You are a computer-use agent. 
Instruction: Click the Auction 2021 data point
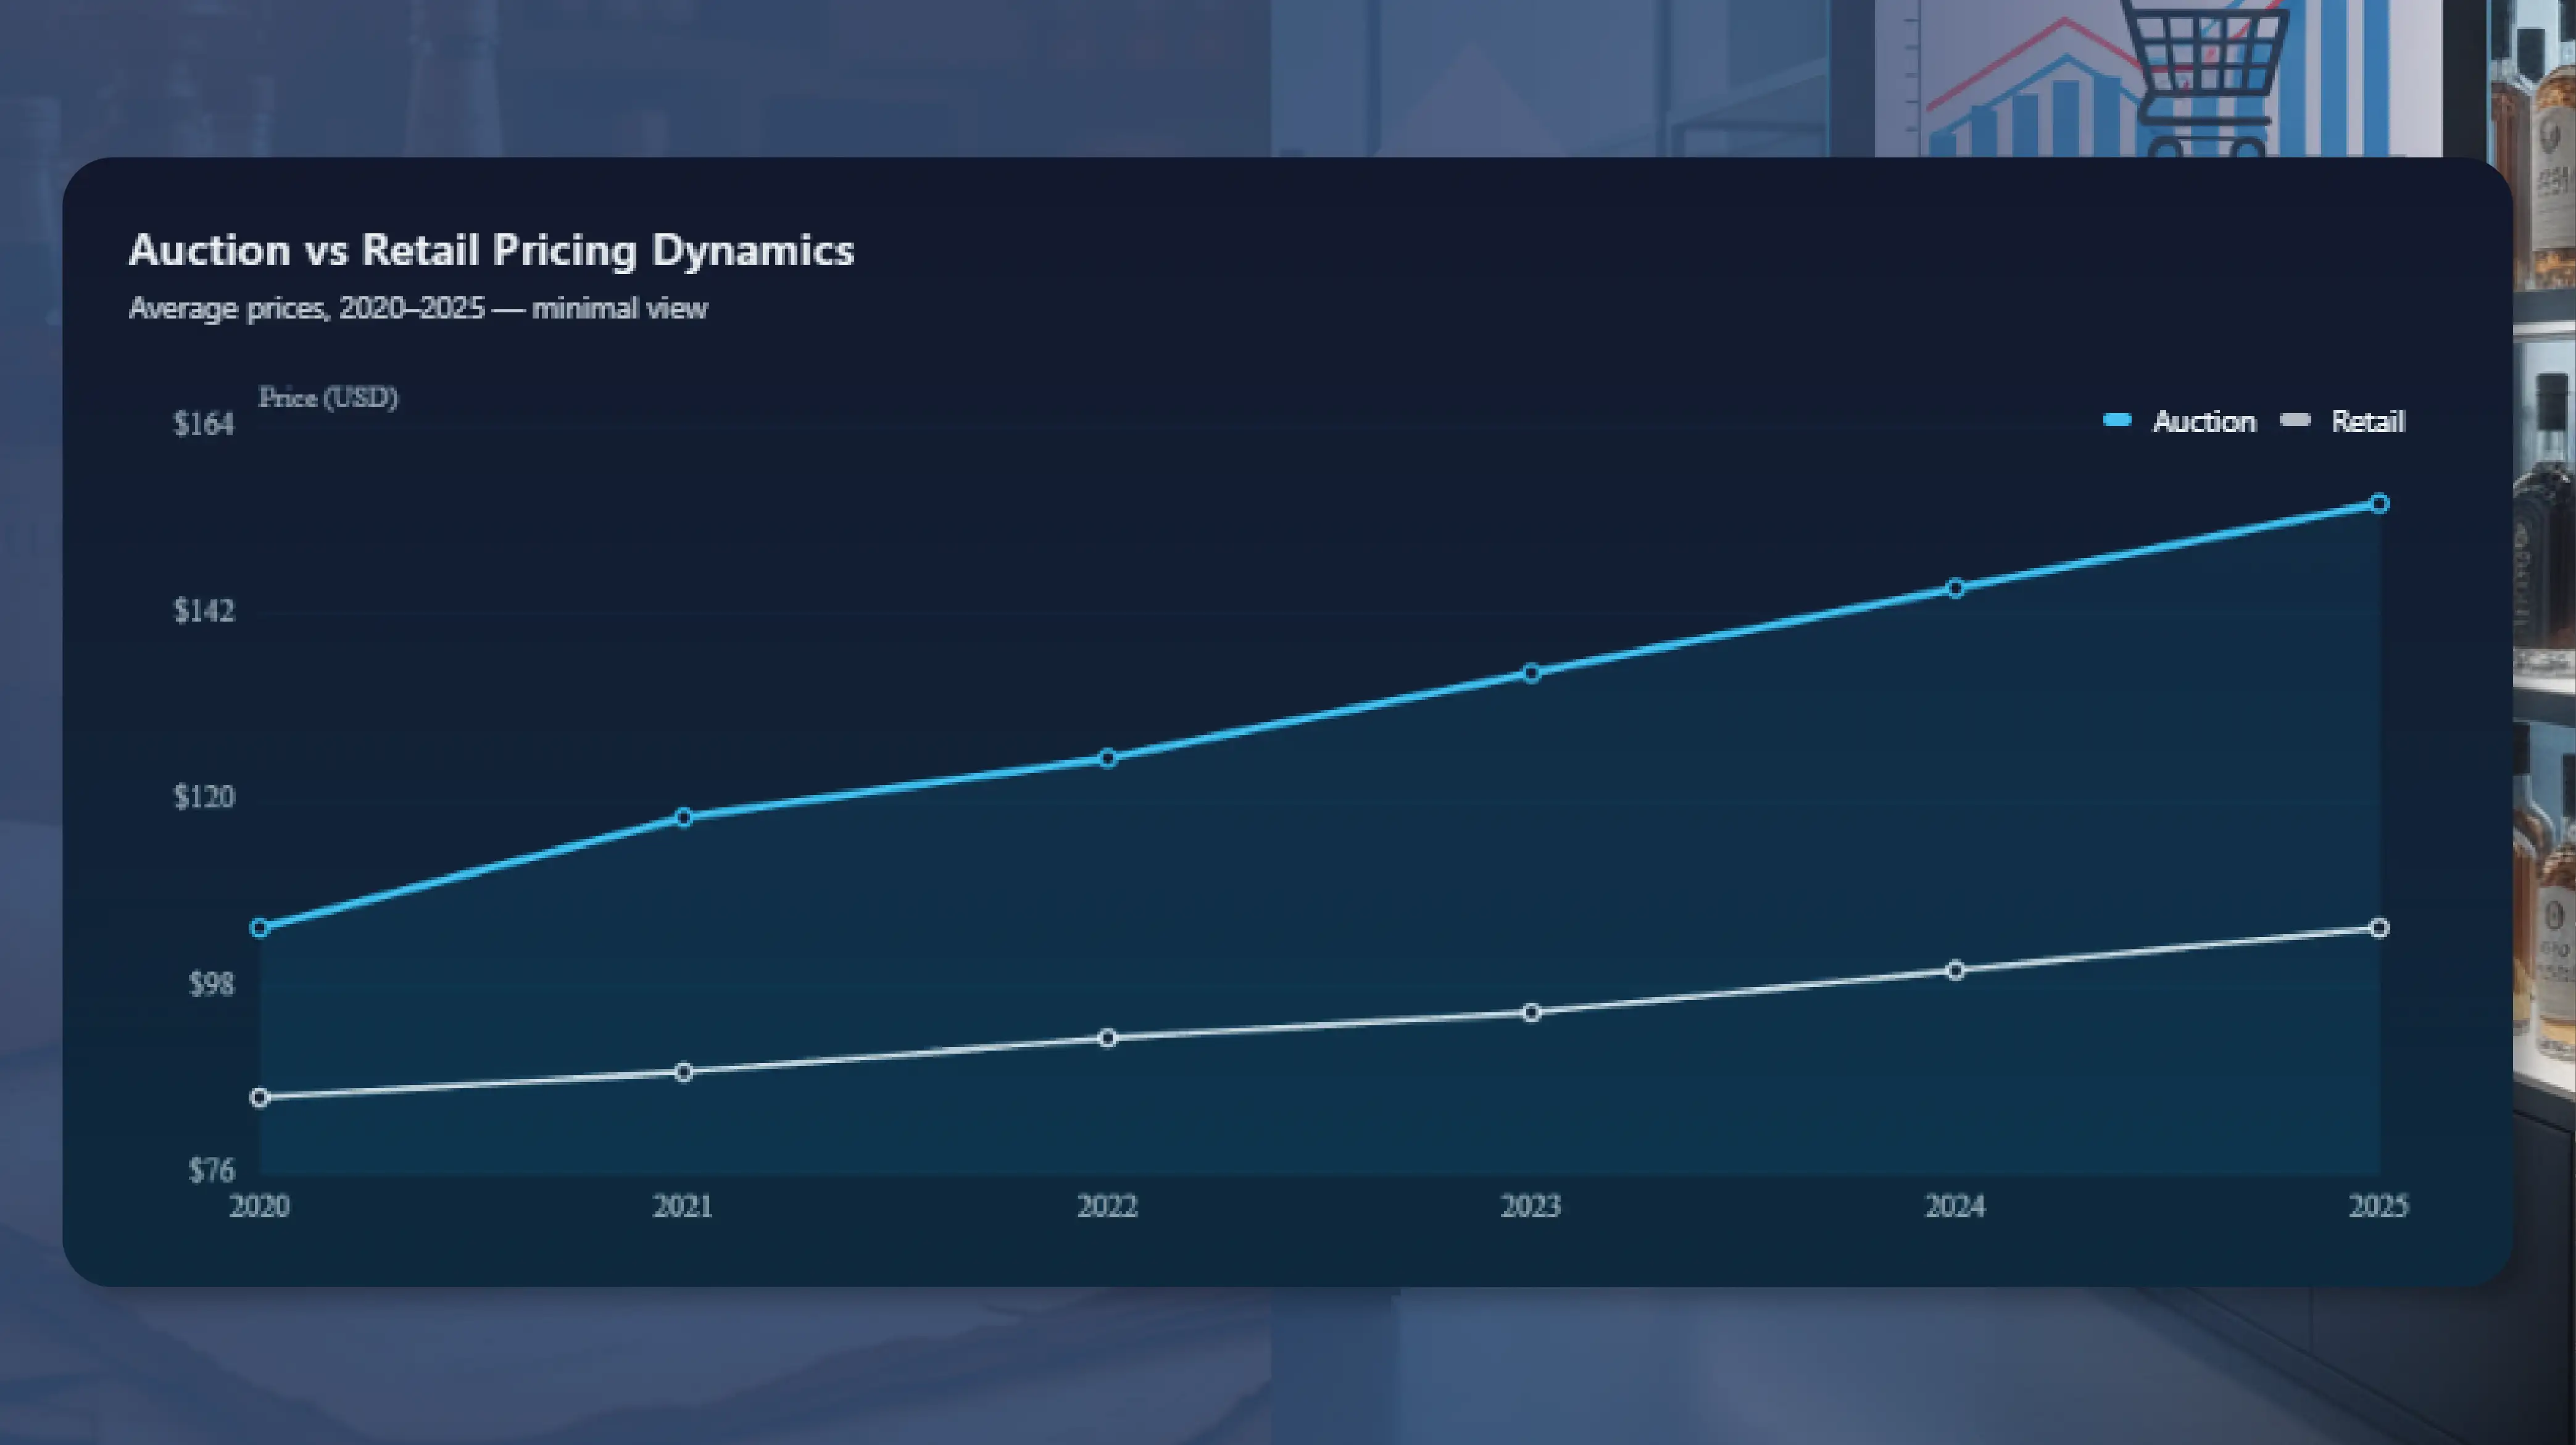[684, 818]
